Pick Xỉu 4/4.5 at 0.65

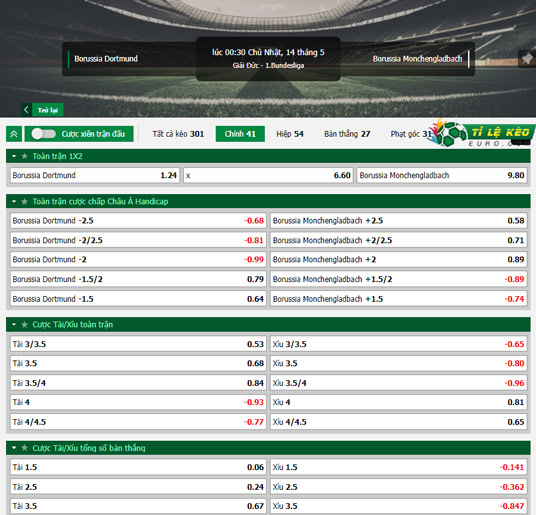(x=398, y=422)
